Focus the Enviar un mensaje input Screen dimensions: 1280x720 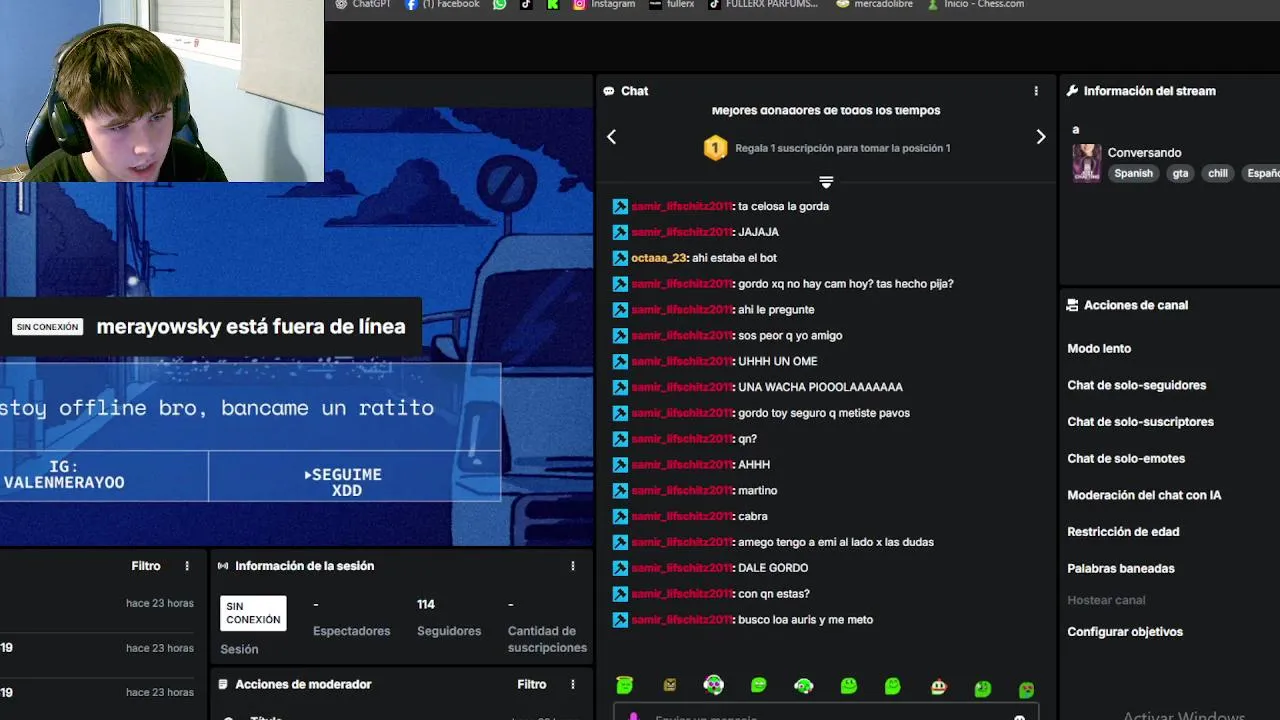[826, 713]
